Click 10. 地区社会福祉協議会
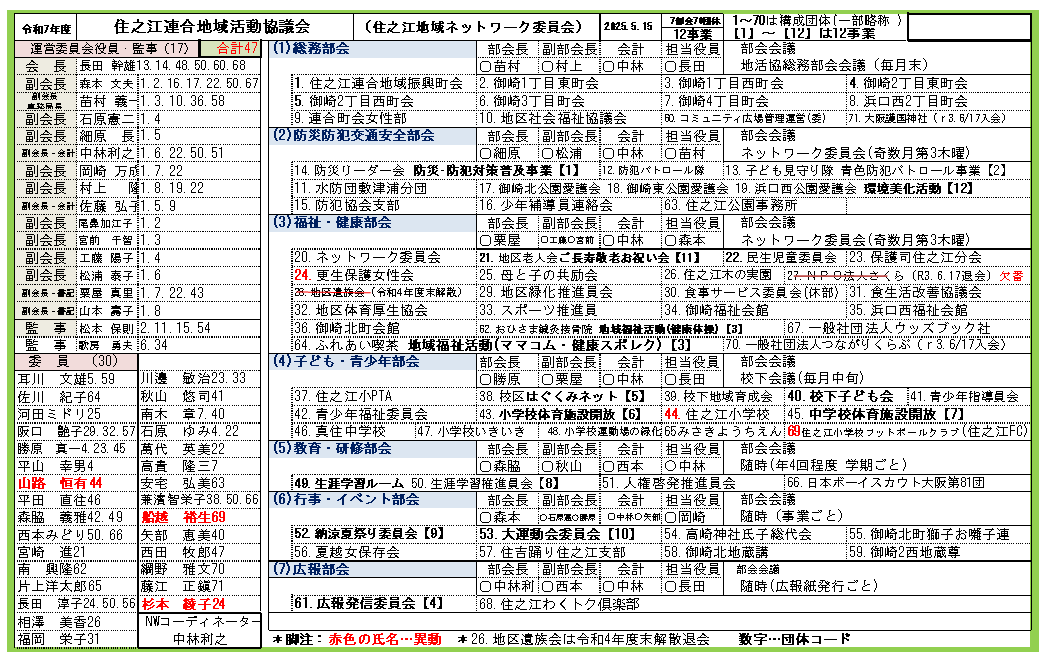The width and height of the screenshot is (1045, 657). (552, 118)
